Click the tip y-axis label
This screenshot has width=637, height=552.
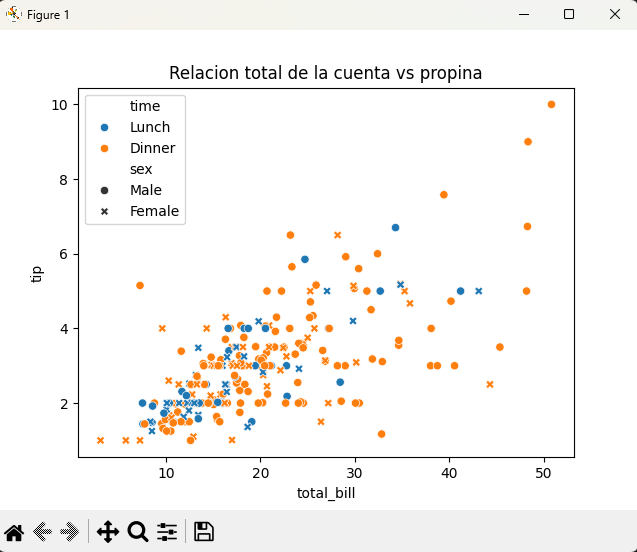pyautogui.click(x=37, y=273)
